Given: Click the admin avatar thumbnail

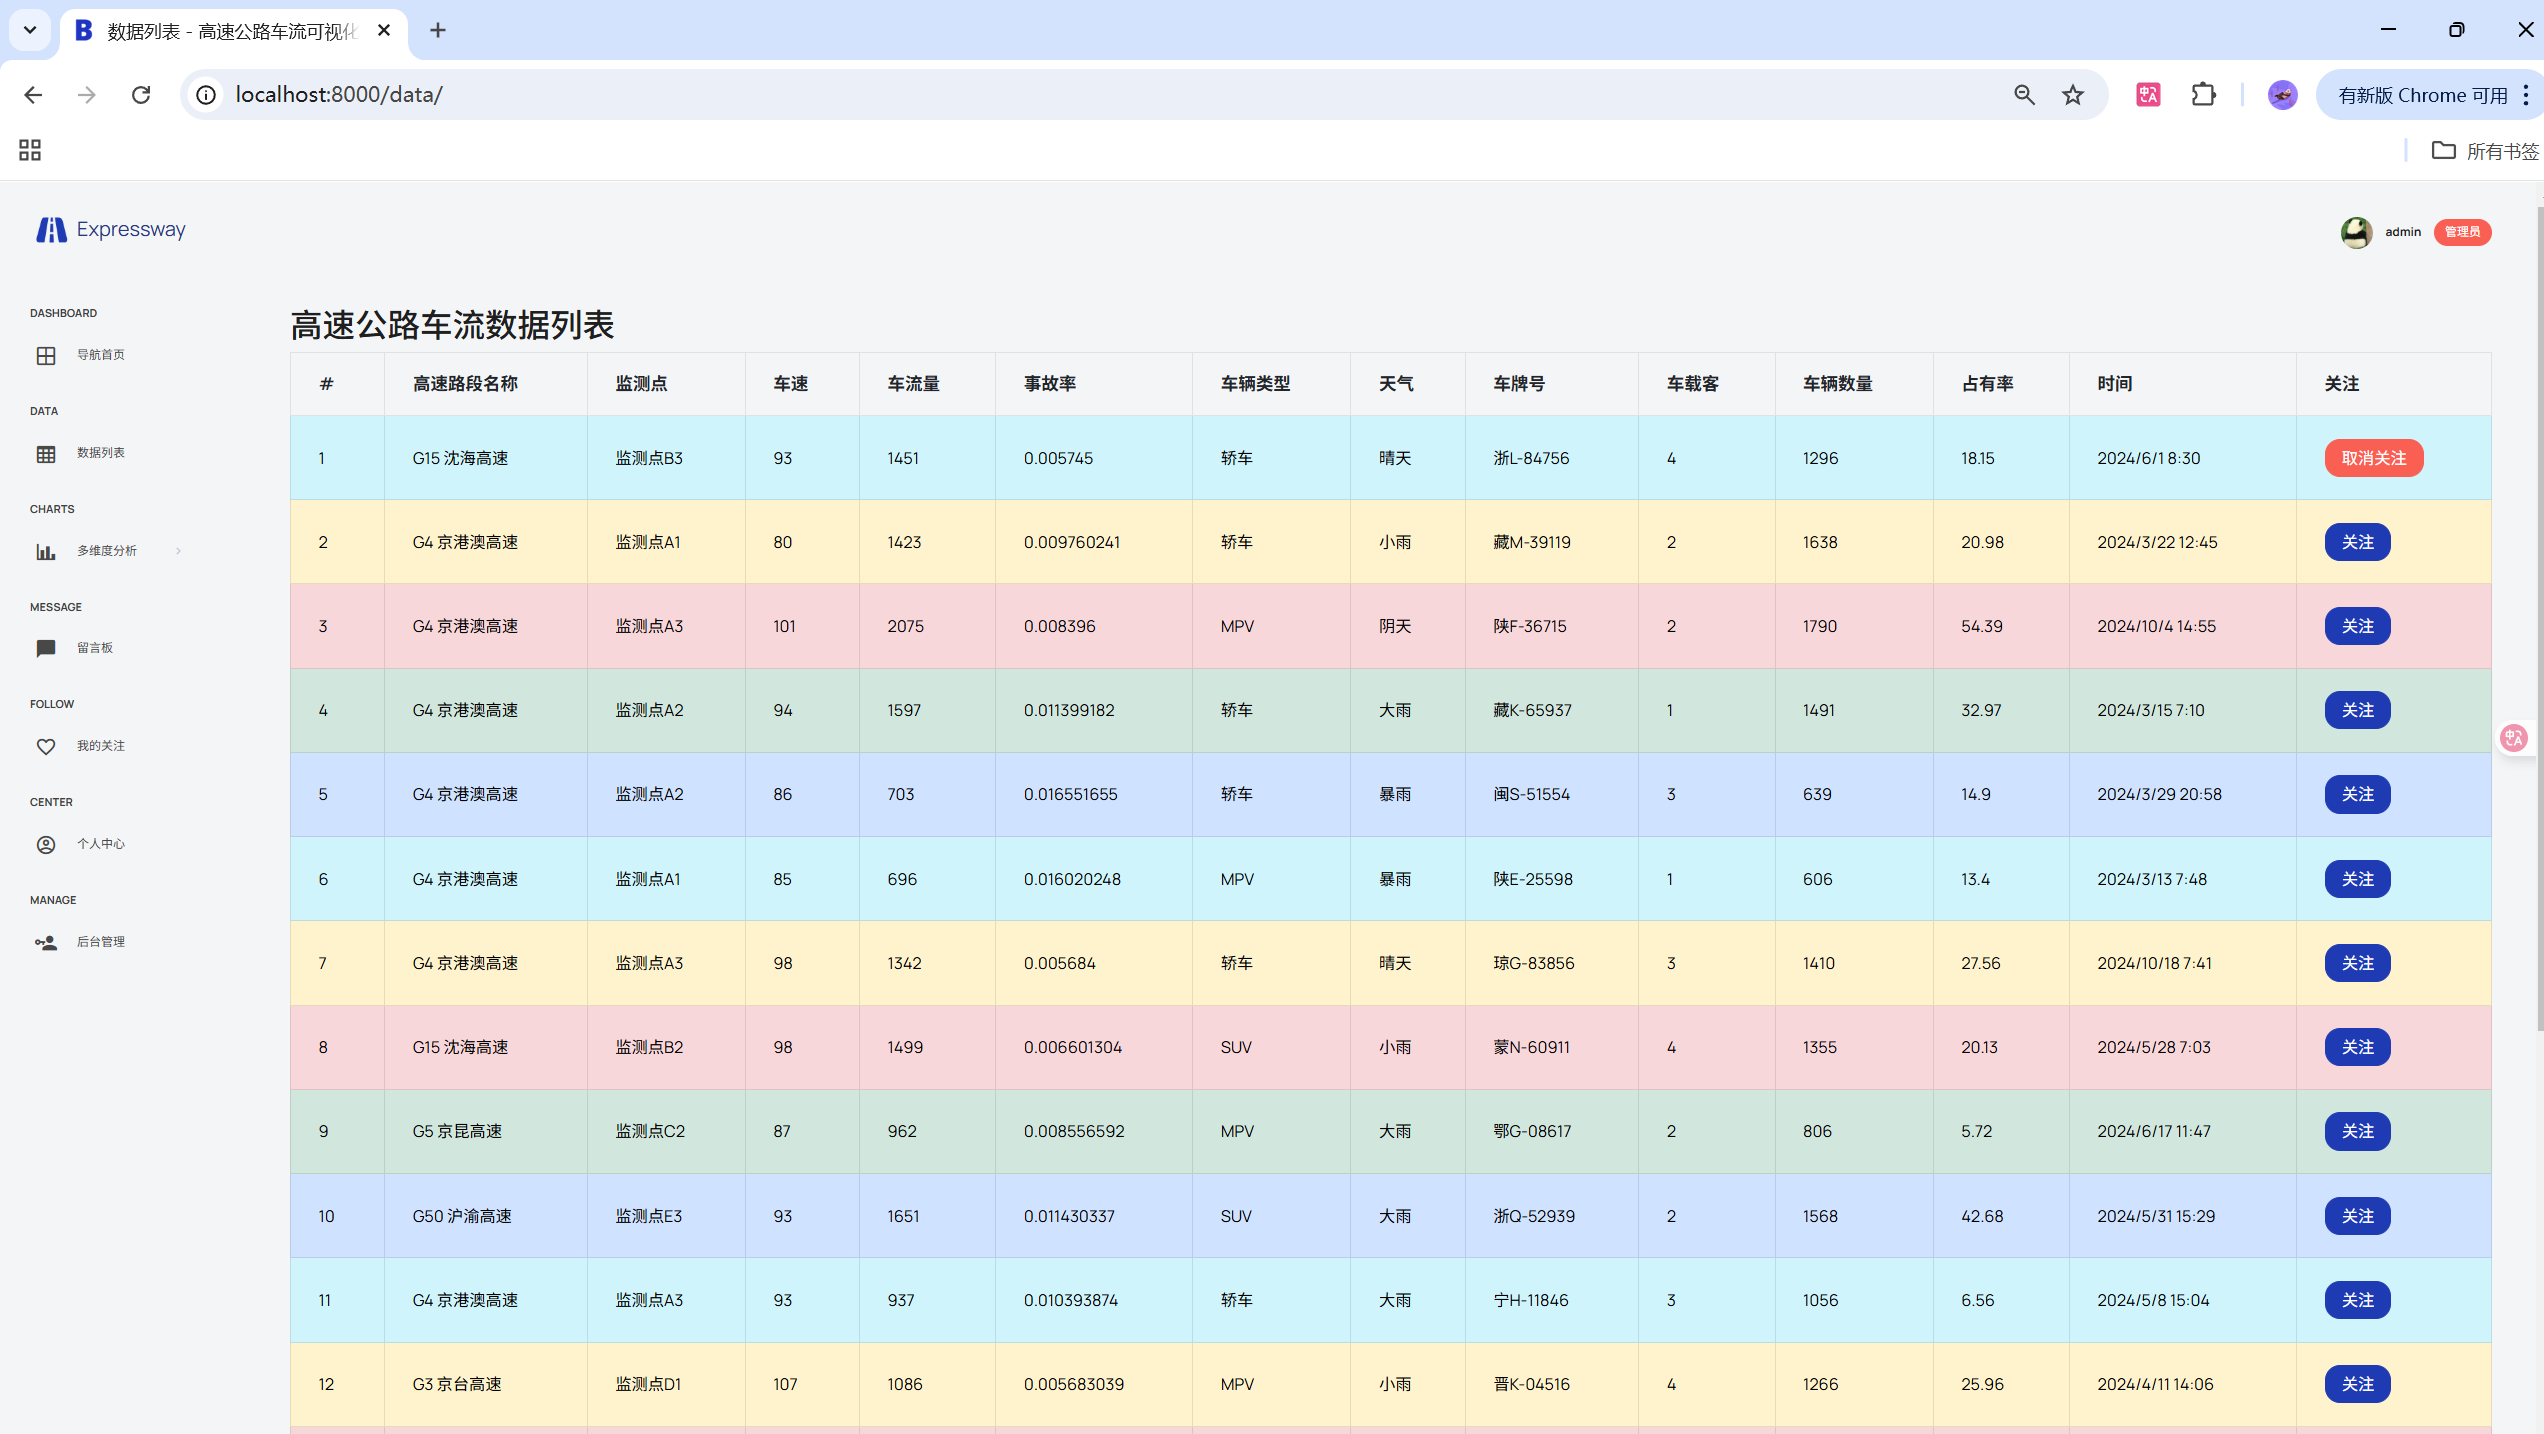Looking at the screenshot, I should pos(2356,232).
